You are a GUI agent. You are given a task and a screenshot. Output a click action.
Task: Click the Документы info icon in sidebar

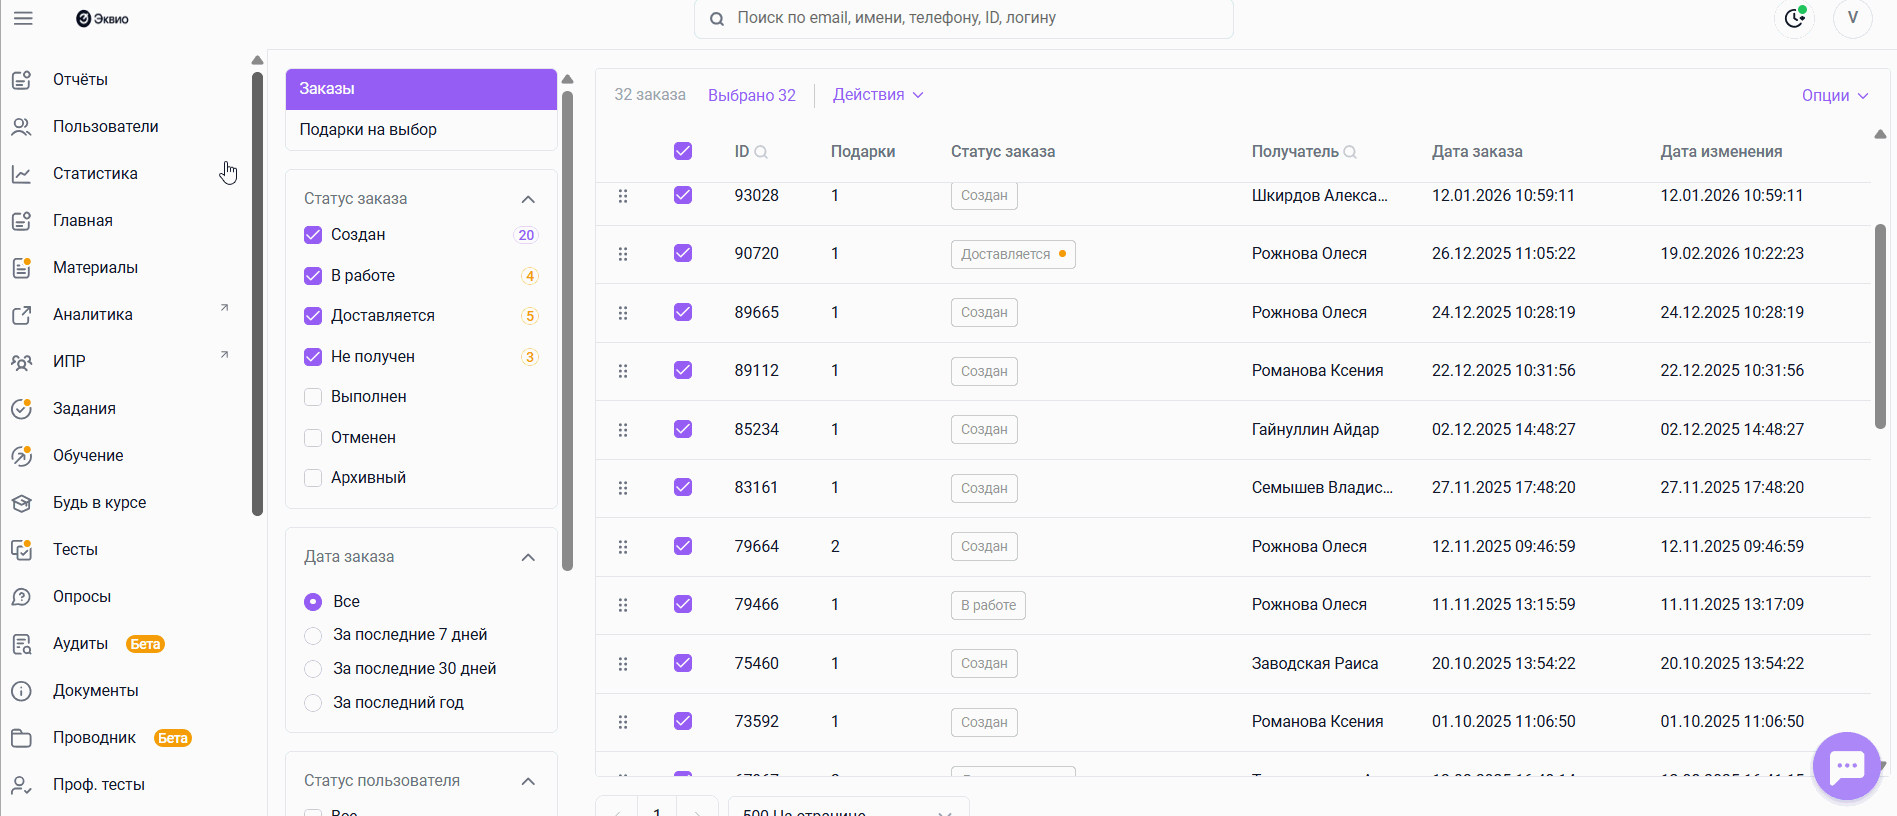21,691
